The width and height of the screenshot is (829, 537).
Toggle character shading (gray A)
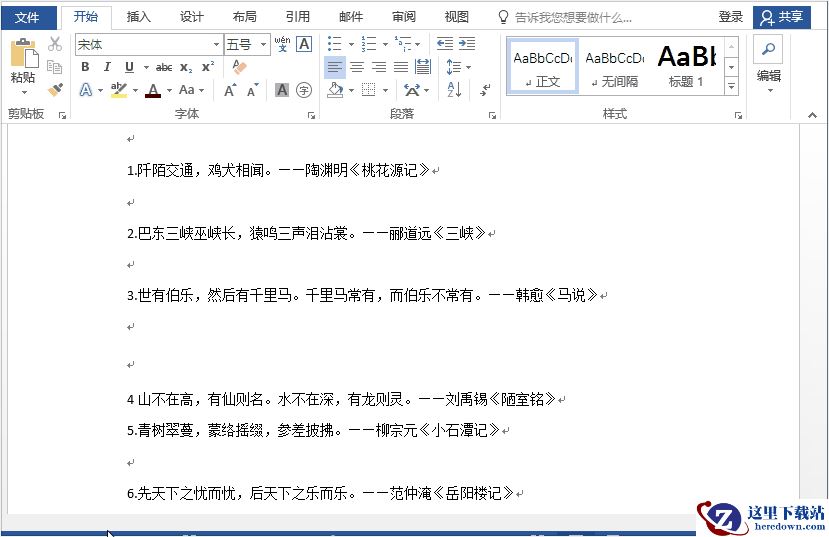click(282, 90)
